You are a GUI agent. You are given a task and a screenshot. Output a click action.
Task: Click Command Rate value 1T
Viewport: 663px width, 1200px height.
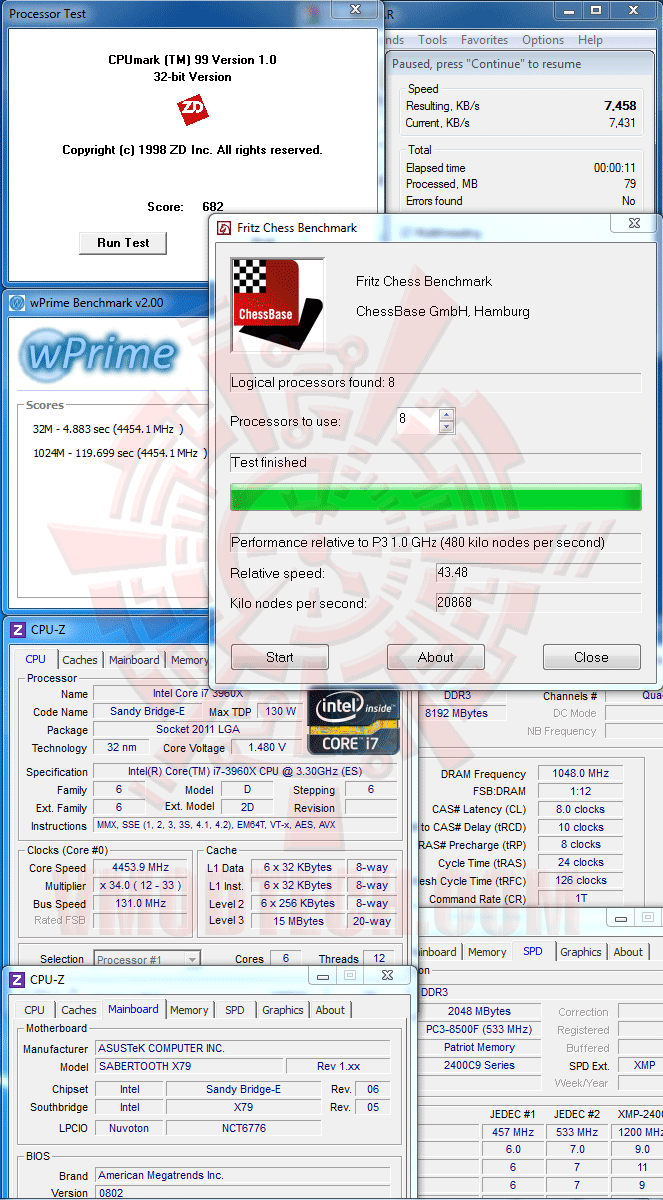(581, 899)
